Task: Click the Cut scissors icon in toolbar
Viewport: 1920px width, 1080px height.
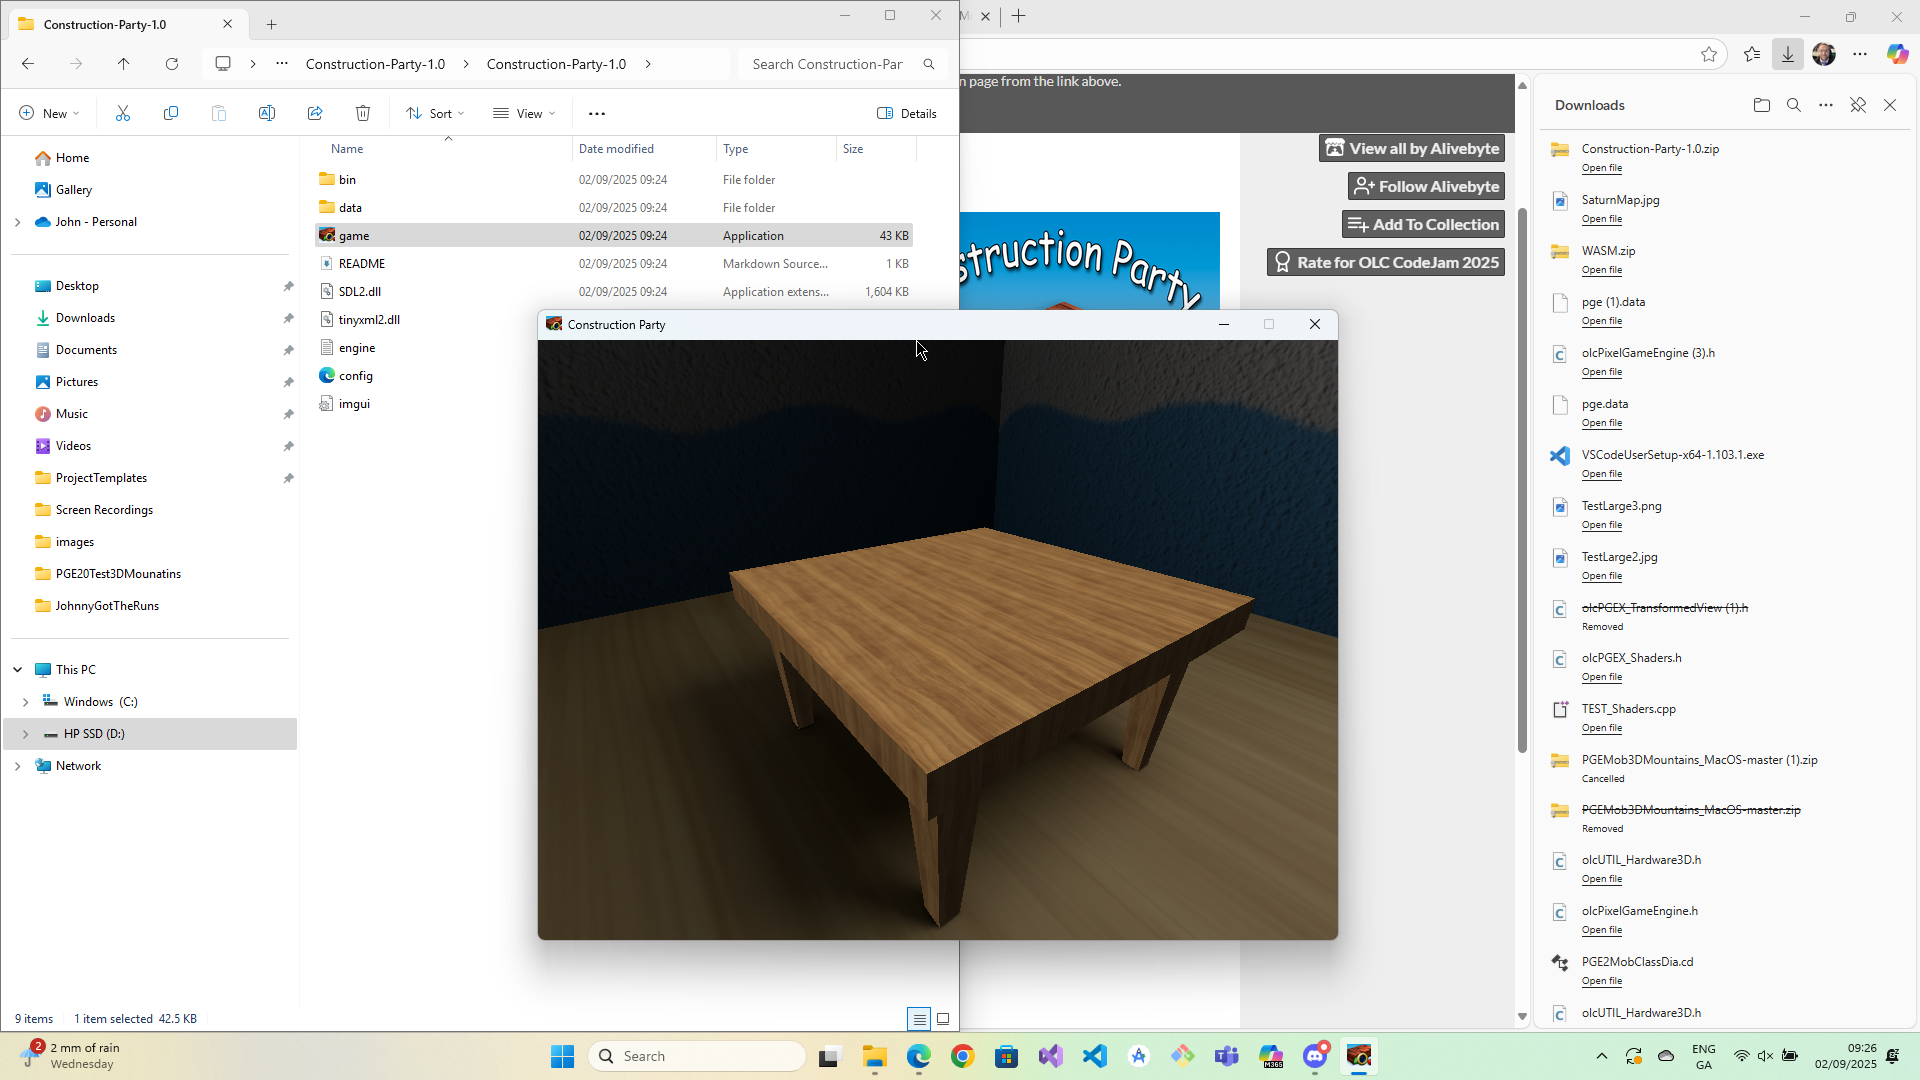Action: (123, 114)
